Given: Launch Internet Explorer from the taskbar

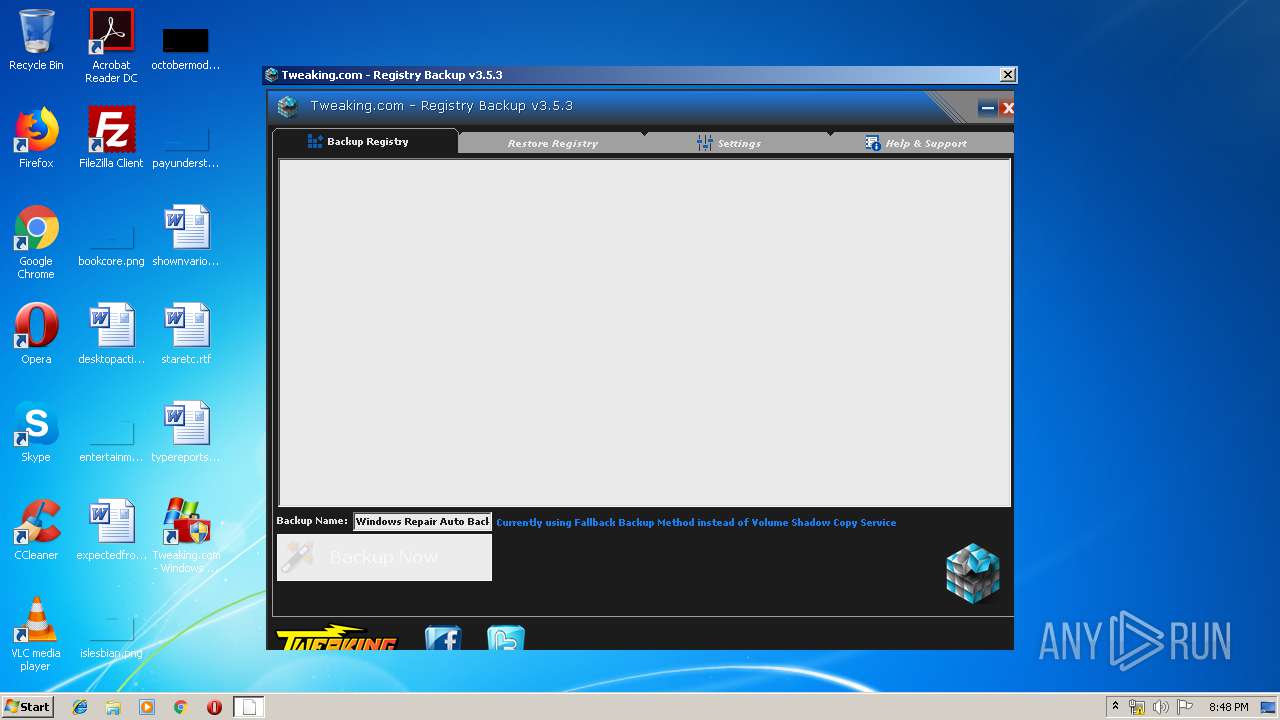Looking at the screenshot, I should click(80, 707).
